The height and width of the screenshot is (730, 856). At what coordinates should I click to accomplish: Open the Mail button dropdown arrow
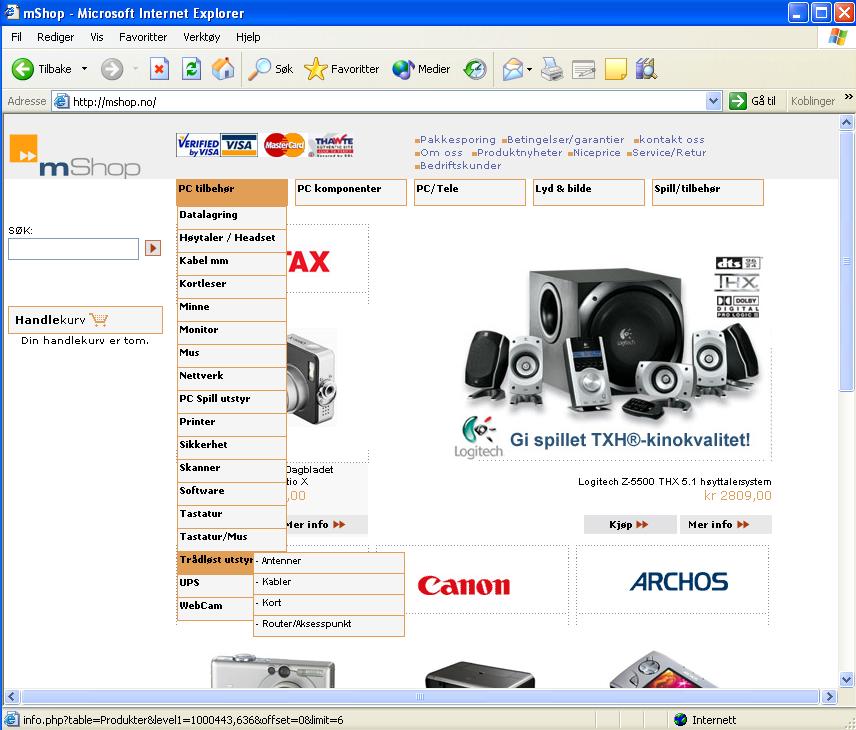tap(530, 69)
